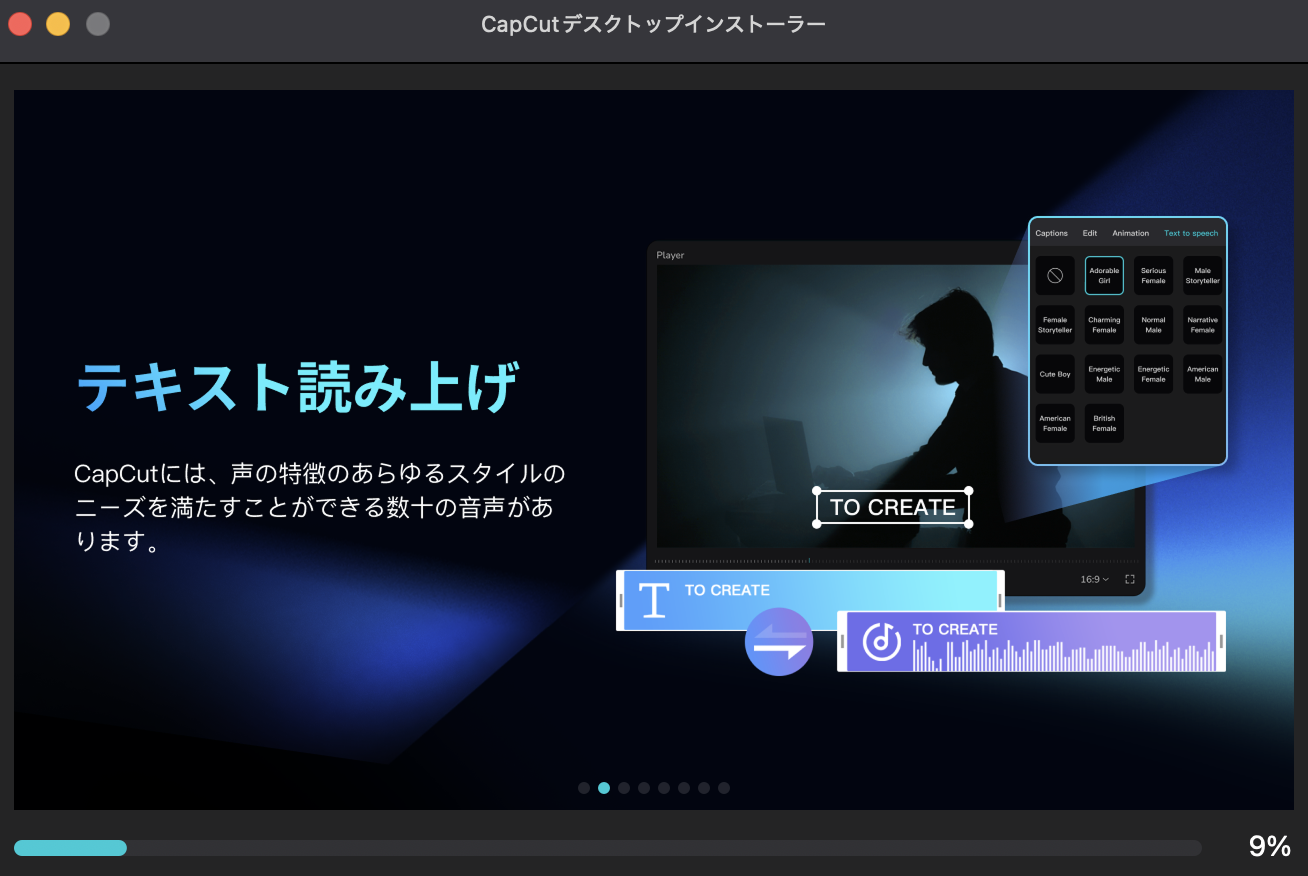Go to the eighth slide indicator dot
Image resolution: width=1308 pixels, height=876 pixels.
(x=724, y=788)
